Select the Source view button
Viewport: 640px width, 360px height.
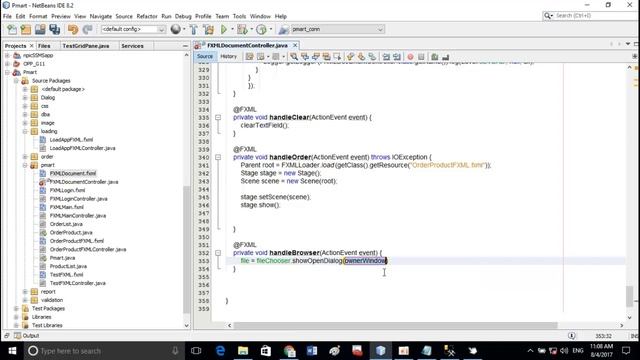(205, 57)
